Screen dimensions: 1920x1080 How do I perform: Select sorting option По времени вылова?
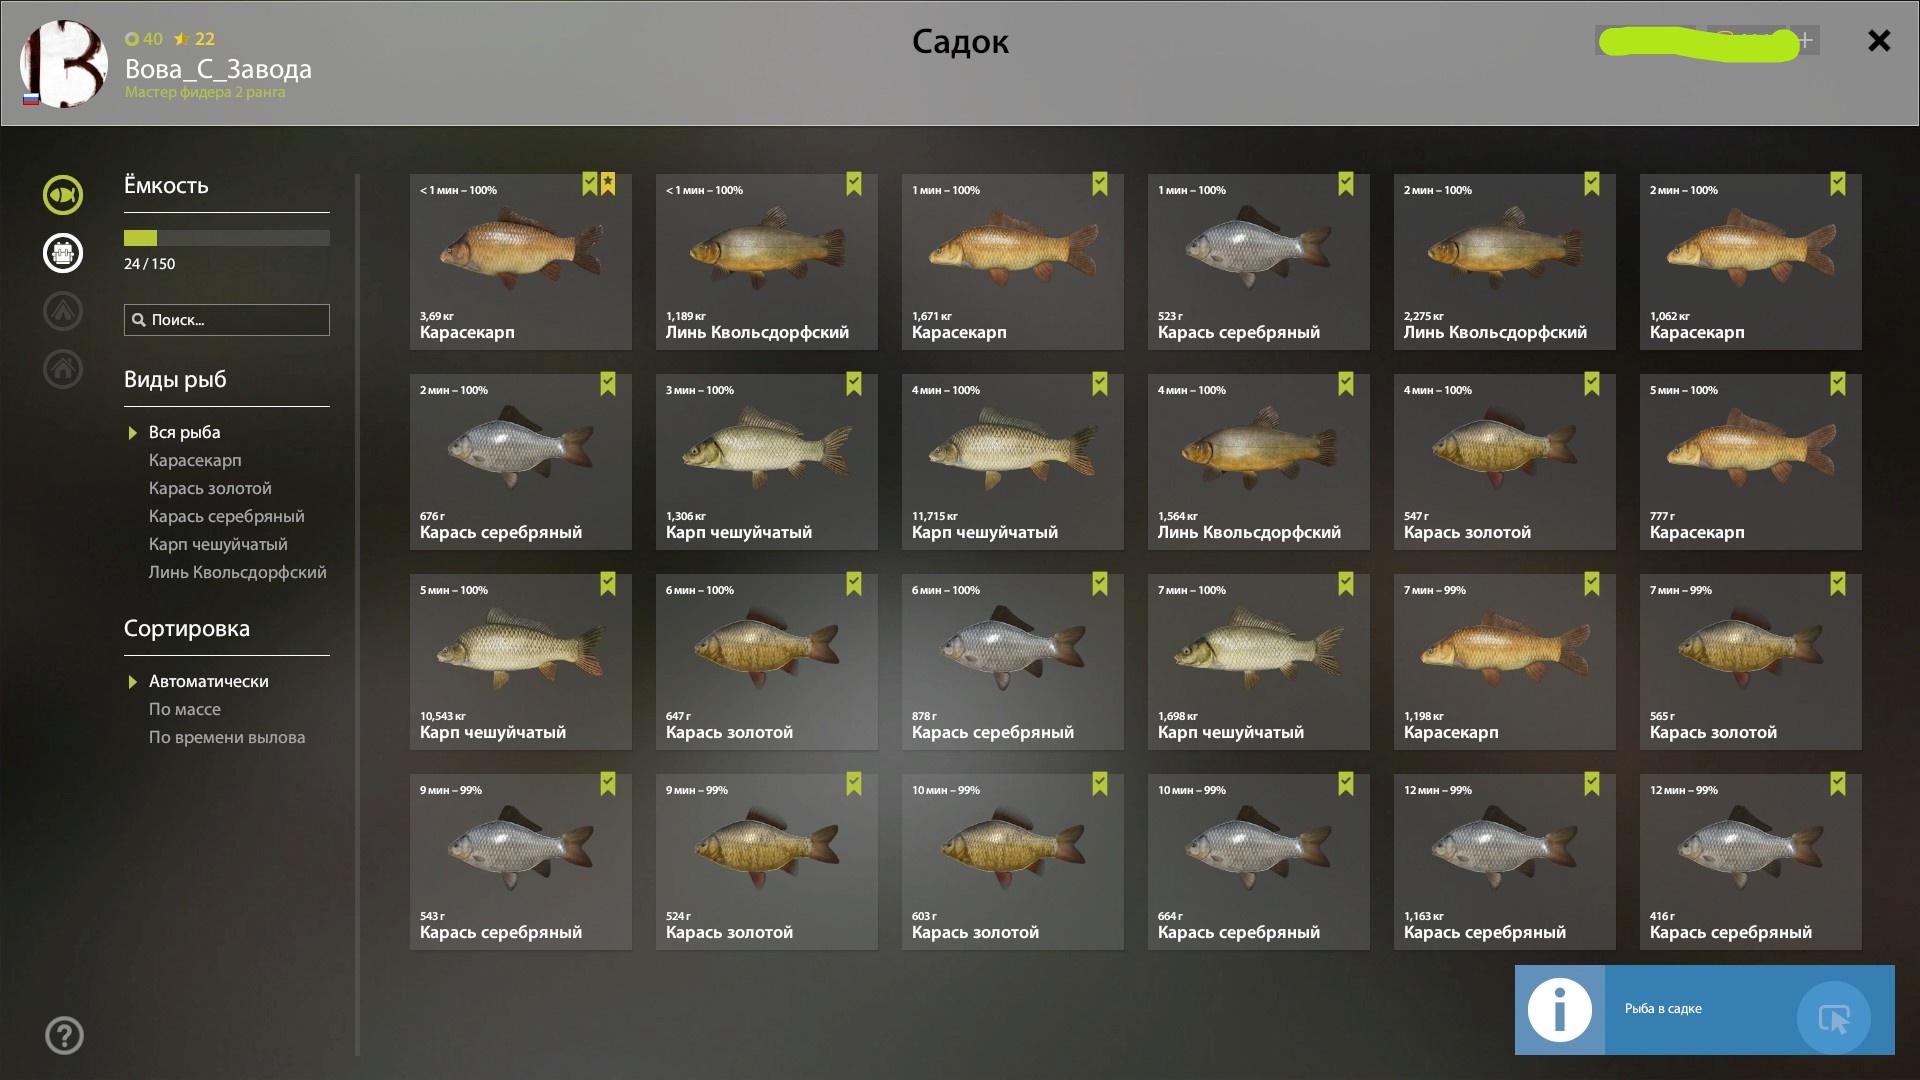[227, 737]
